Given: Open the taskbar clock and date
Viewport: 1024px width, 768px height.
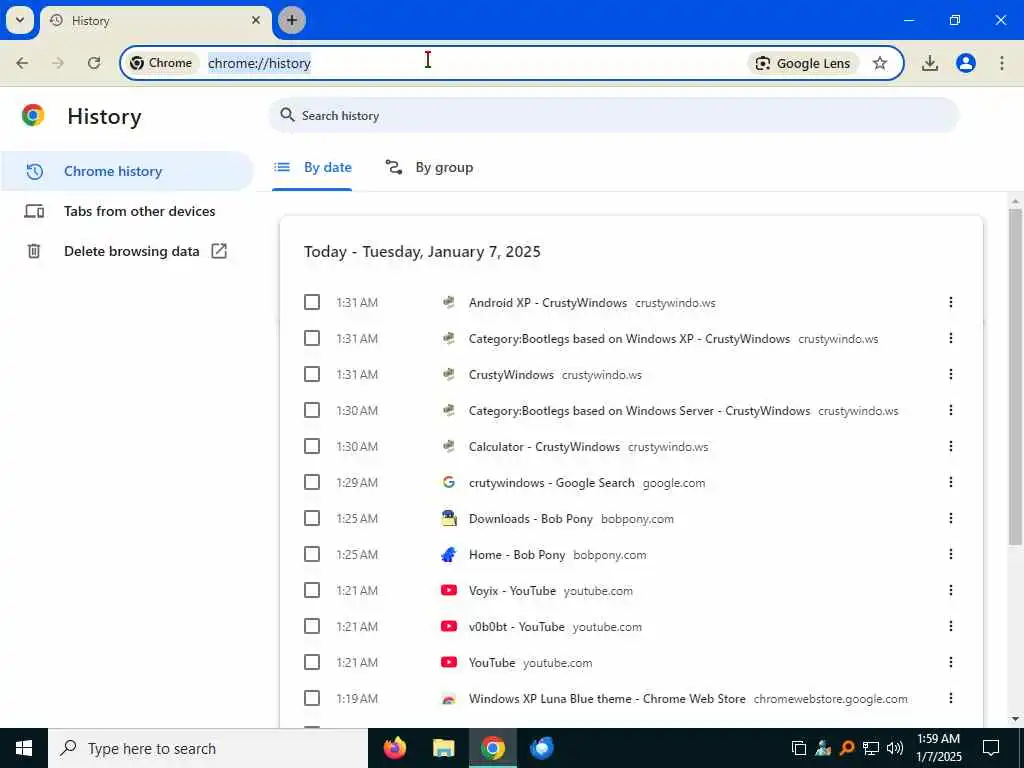Looking at the screenshot, I should (939, 748).
